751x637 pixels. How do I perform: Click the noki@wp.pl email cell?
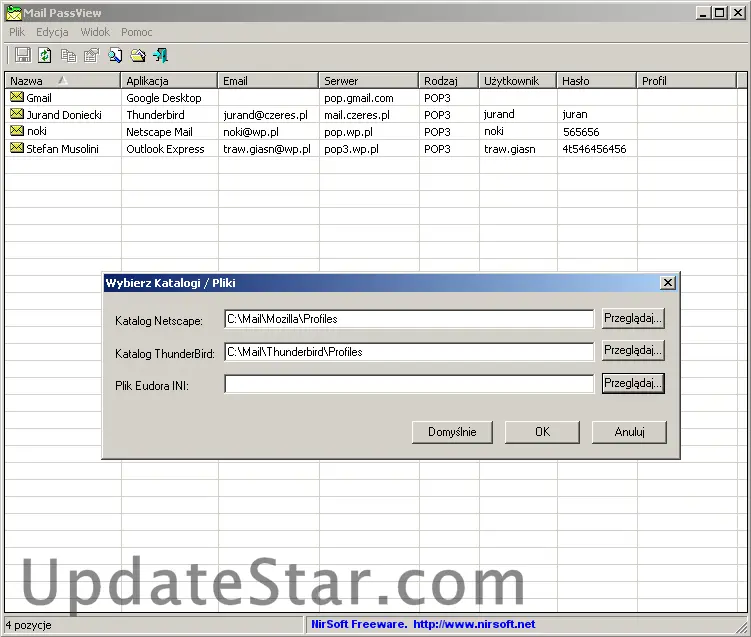tap(250, 132)
